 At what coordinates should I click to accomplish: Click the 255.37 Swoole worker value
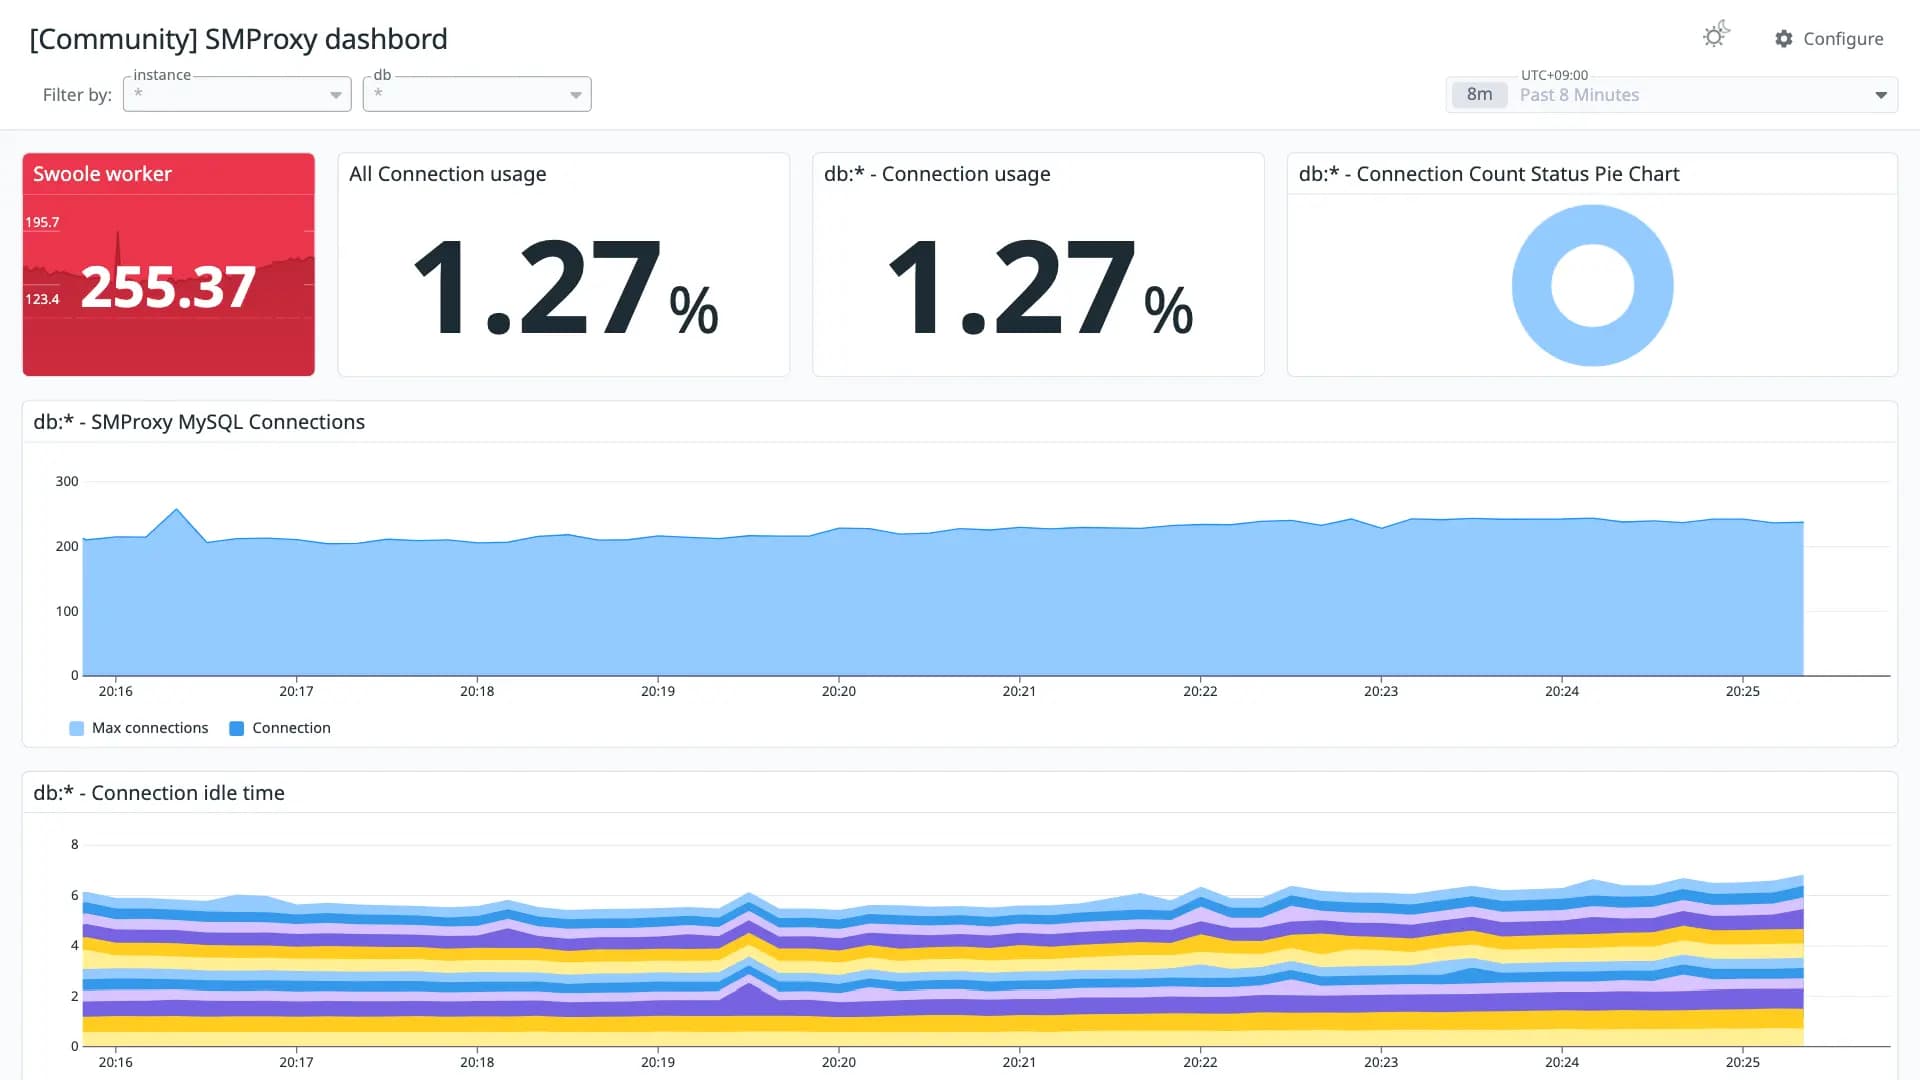(168, 287)
